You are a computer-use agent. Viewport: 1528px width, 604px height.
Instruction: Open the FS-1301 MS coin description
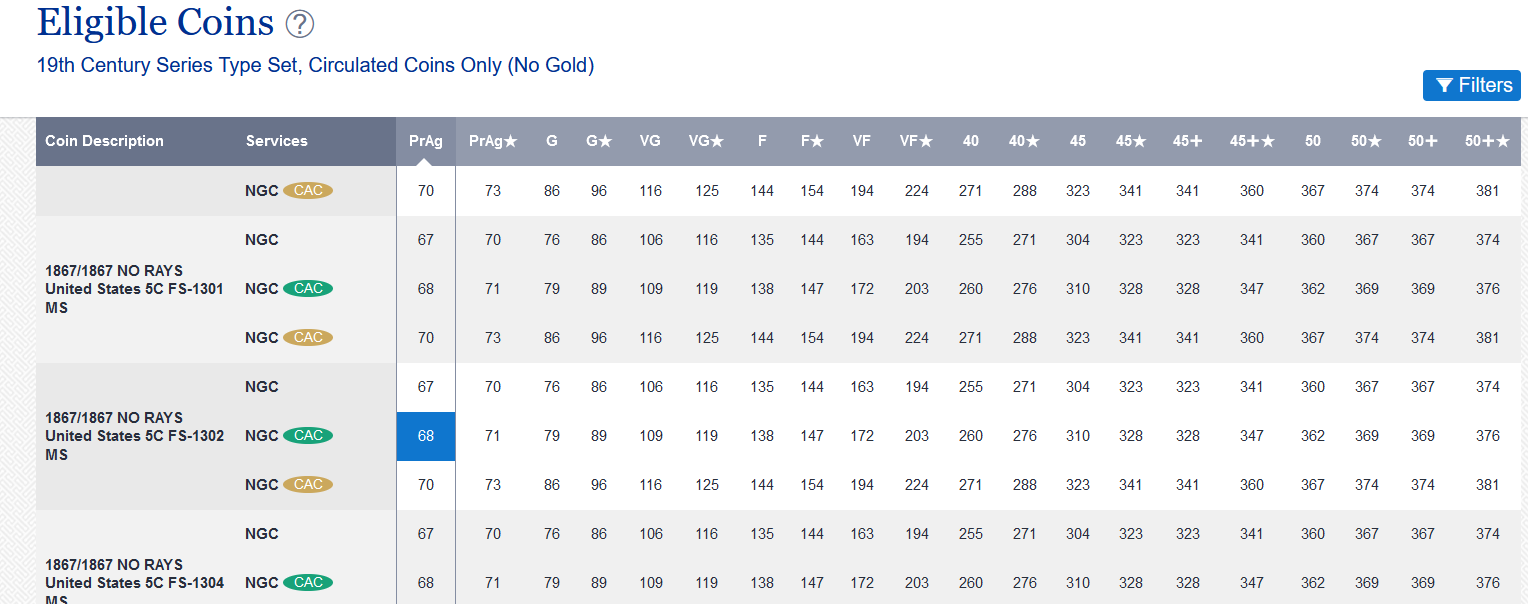(134, 289)
